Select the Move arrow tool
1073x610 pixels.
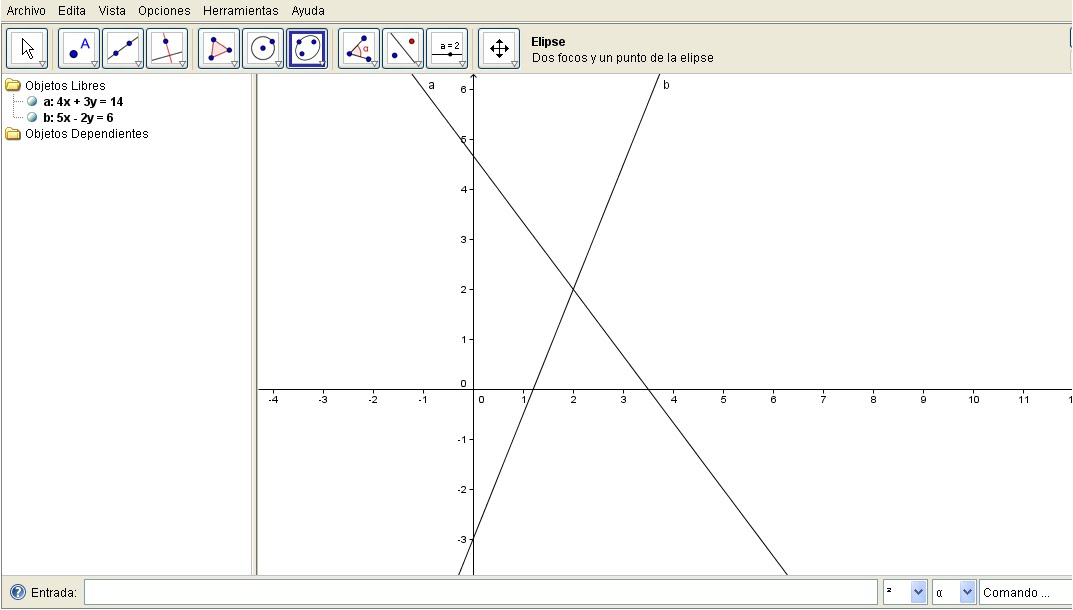pos(28,47)
